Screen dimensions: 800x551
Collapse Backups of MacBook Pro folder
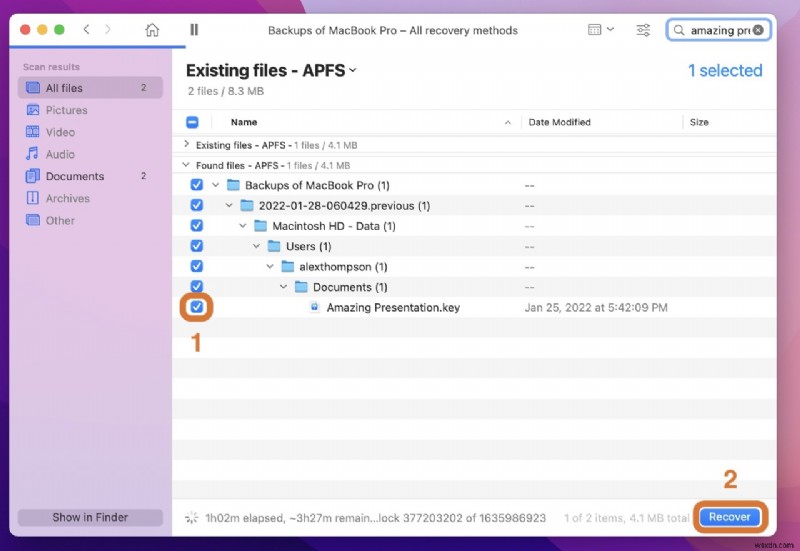click(x=216, y=185)
